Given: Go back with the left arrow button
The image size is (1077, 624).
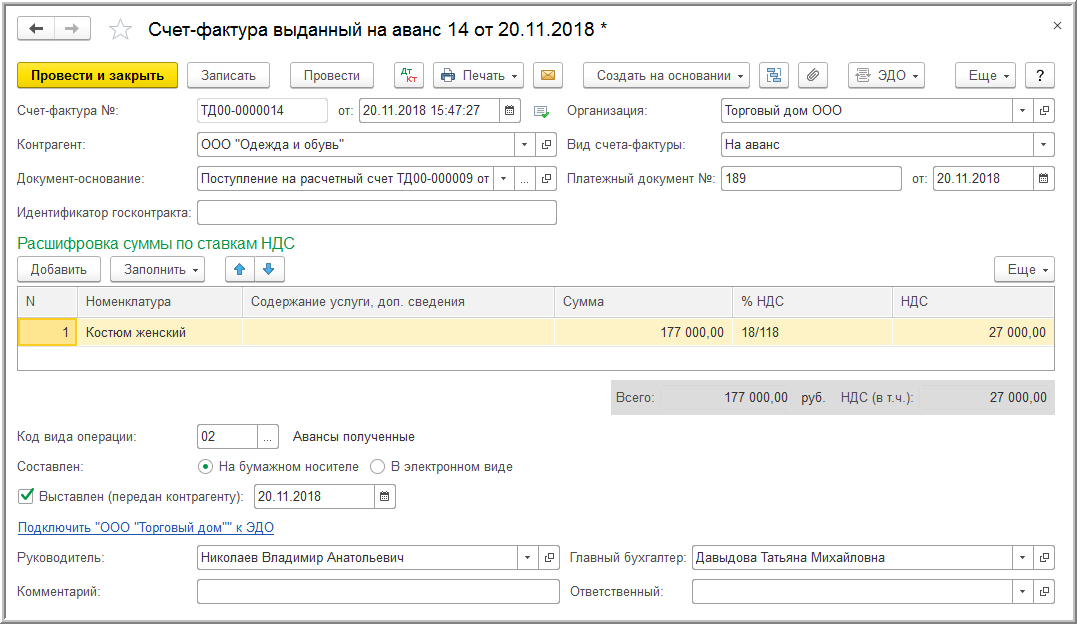Looking at the screenshot, I should pos(36,29).
